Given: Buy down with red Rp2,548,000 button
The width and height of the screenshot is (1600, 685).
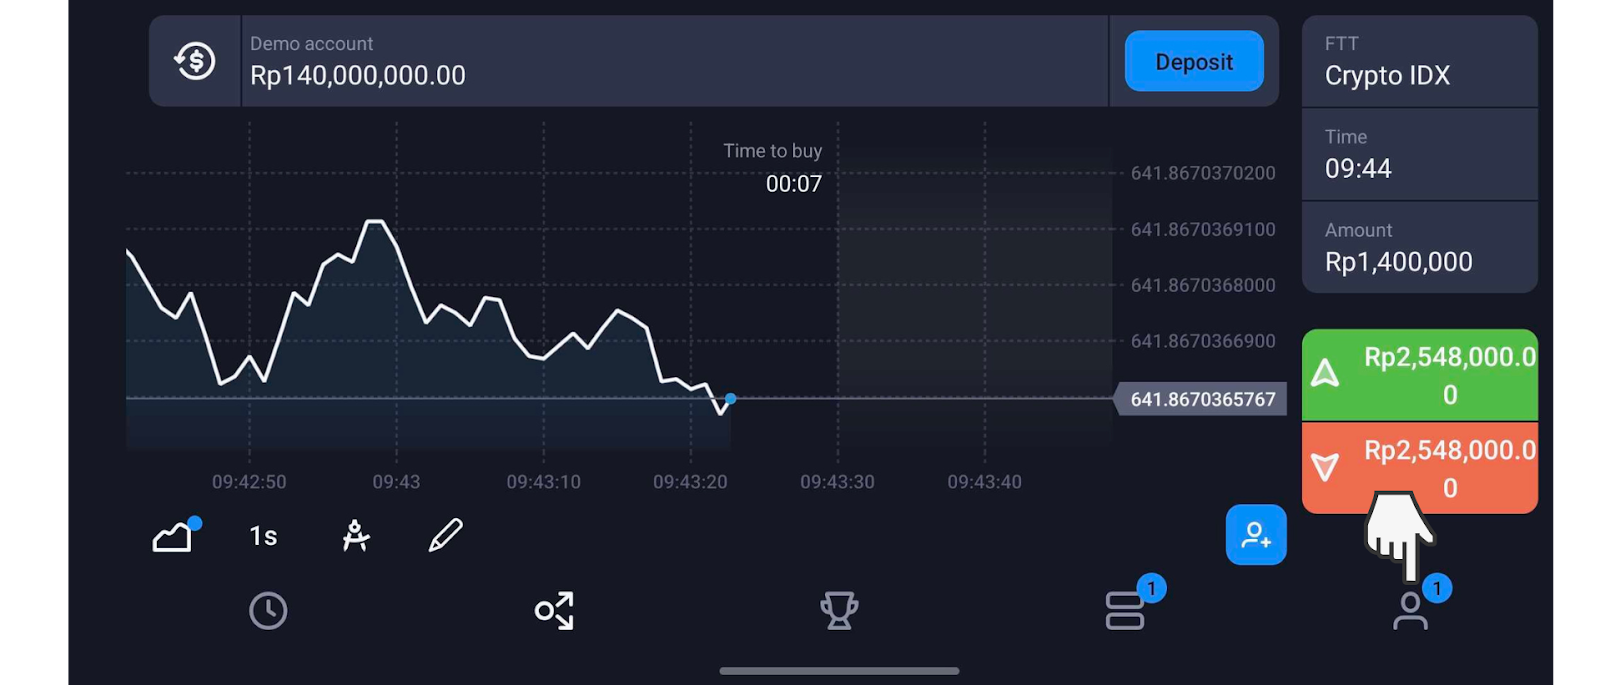Looking at the screenshot, I should point(1419,467).
